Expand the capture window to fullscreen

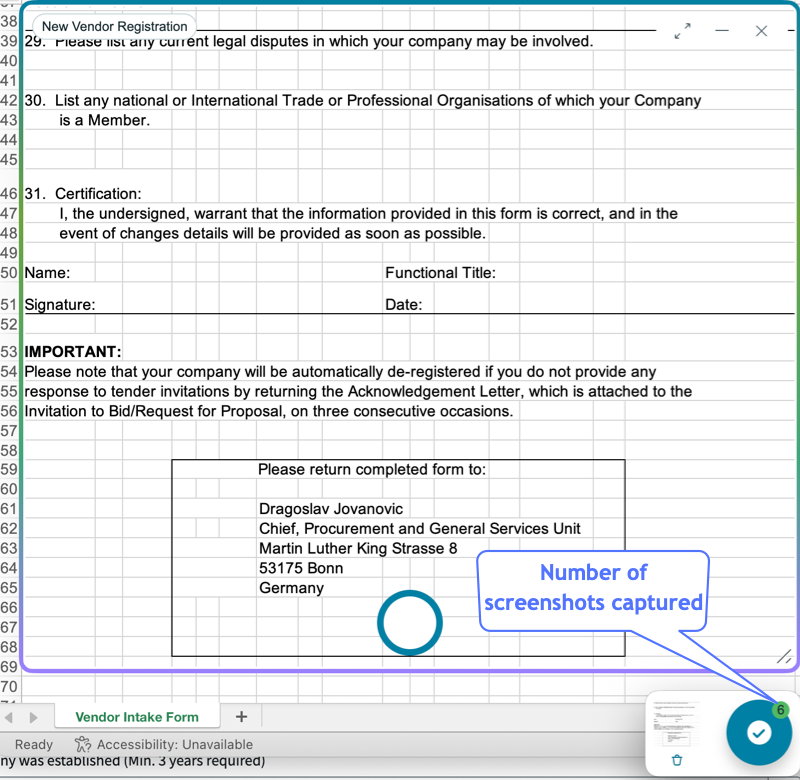click(682, 31)
